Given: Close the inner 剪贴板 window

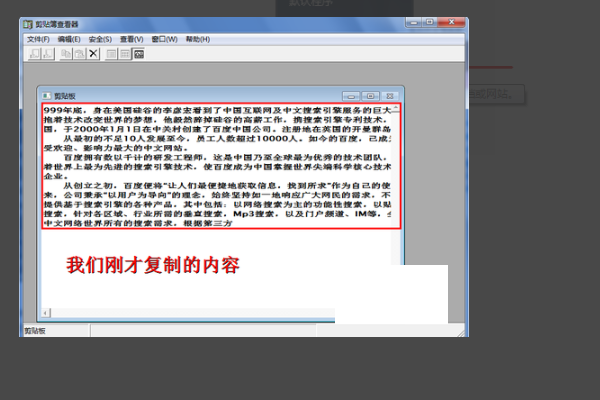Looking at the screenshot, I should pyautogui.click(x=390, y=96).
